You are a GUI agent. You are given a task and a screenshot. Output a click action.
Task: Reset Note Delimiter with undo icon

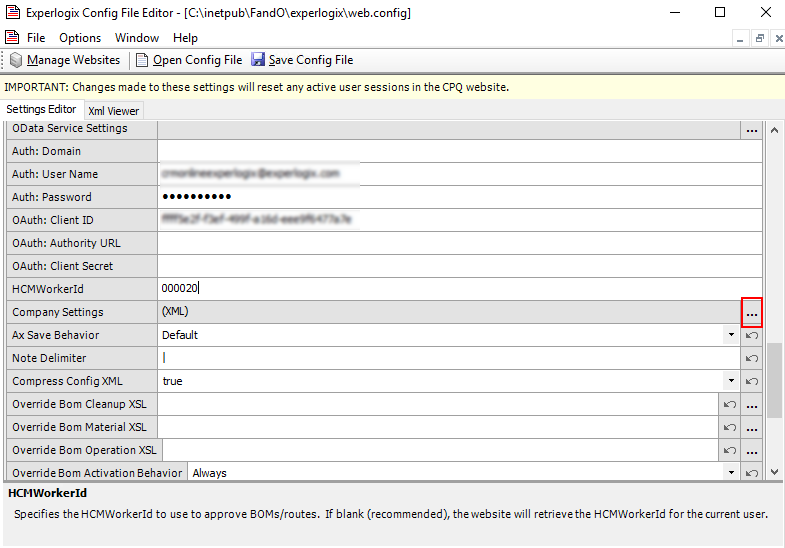pyautogui.click(x=751, y=358)
